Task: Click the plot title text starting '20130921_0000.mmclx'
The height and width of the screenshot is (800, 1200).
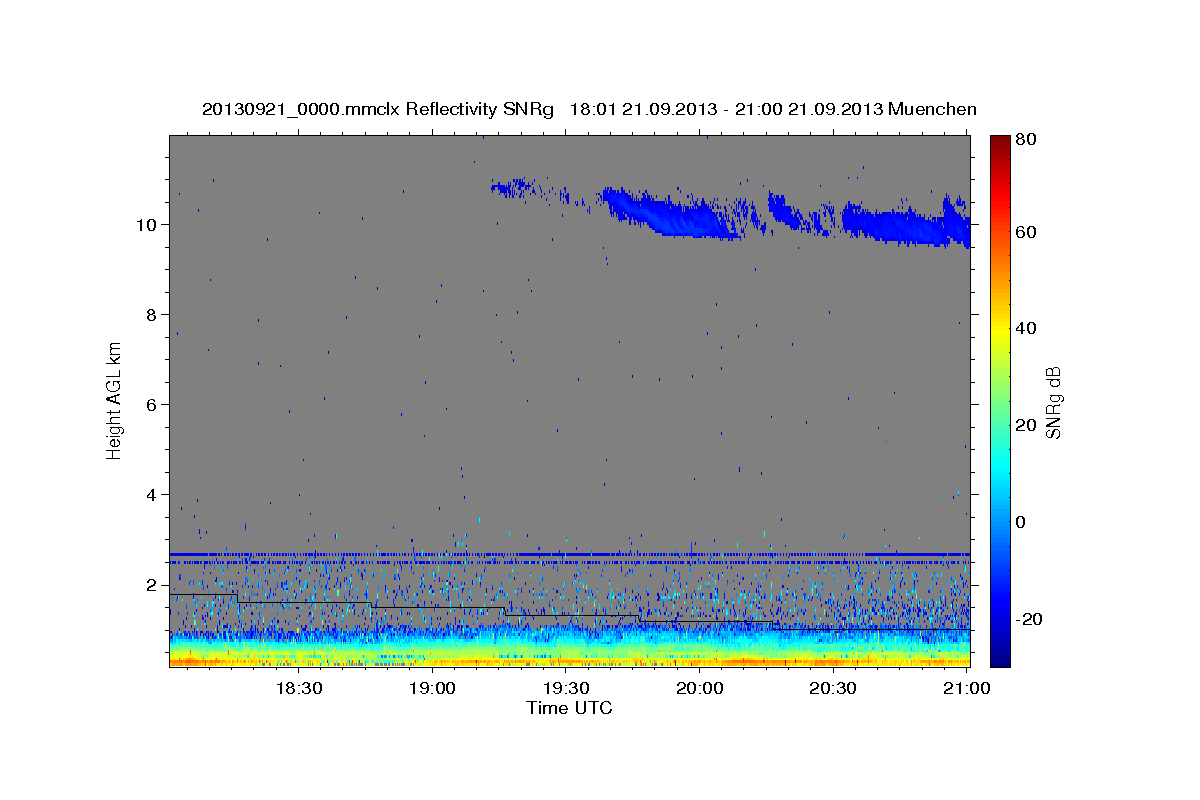Action: click(589, 109)
